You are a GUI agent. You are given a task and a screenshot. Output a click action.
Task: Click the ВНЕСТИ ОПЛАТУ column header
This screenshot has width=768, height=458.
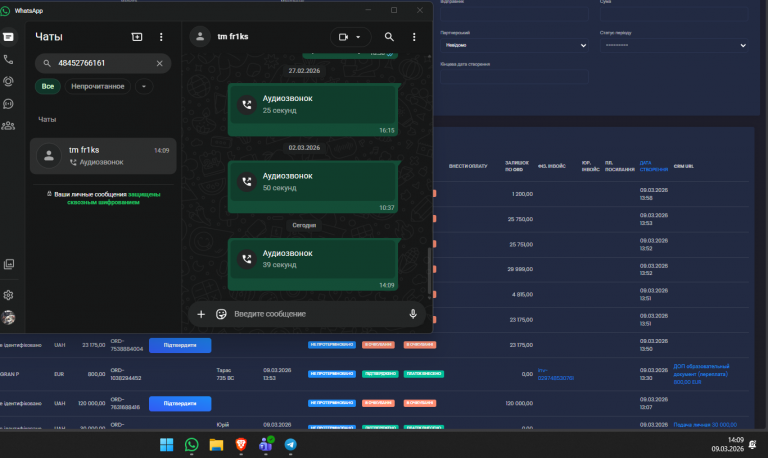(468, 166)
